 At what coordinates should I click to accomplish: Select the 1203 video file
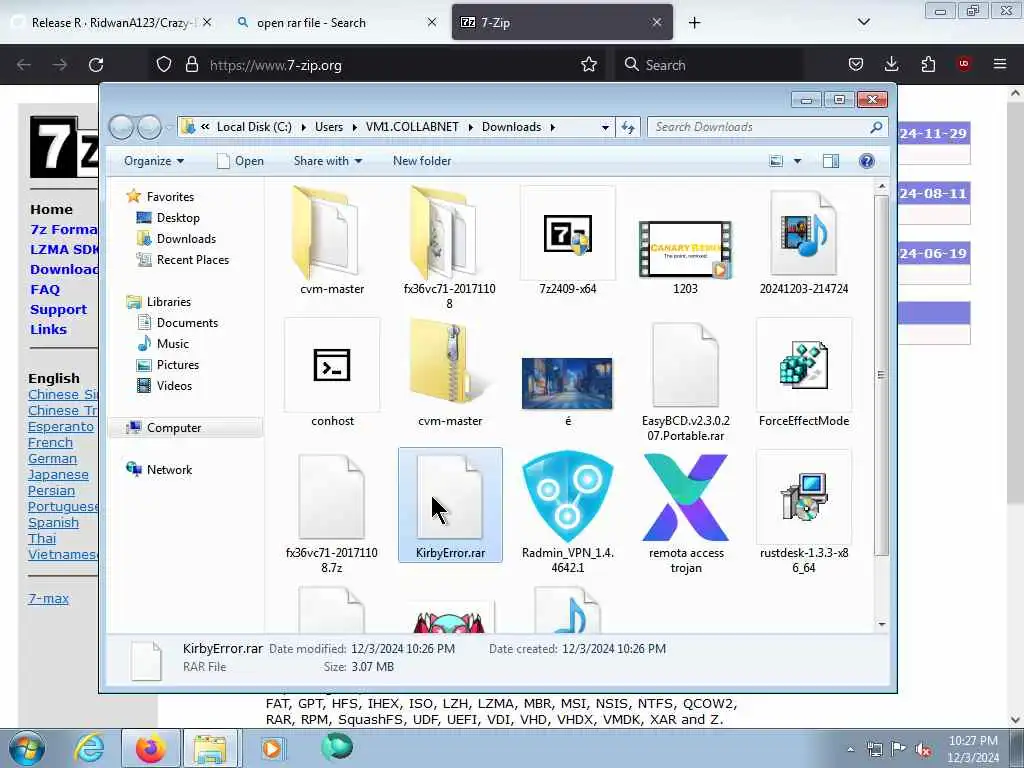[685, 255]
